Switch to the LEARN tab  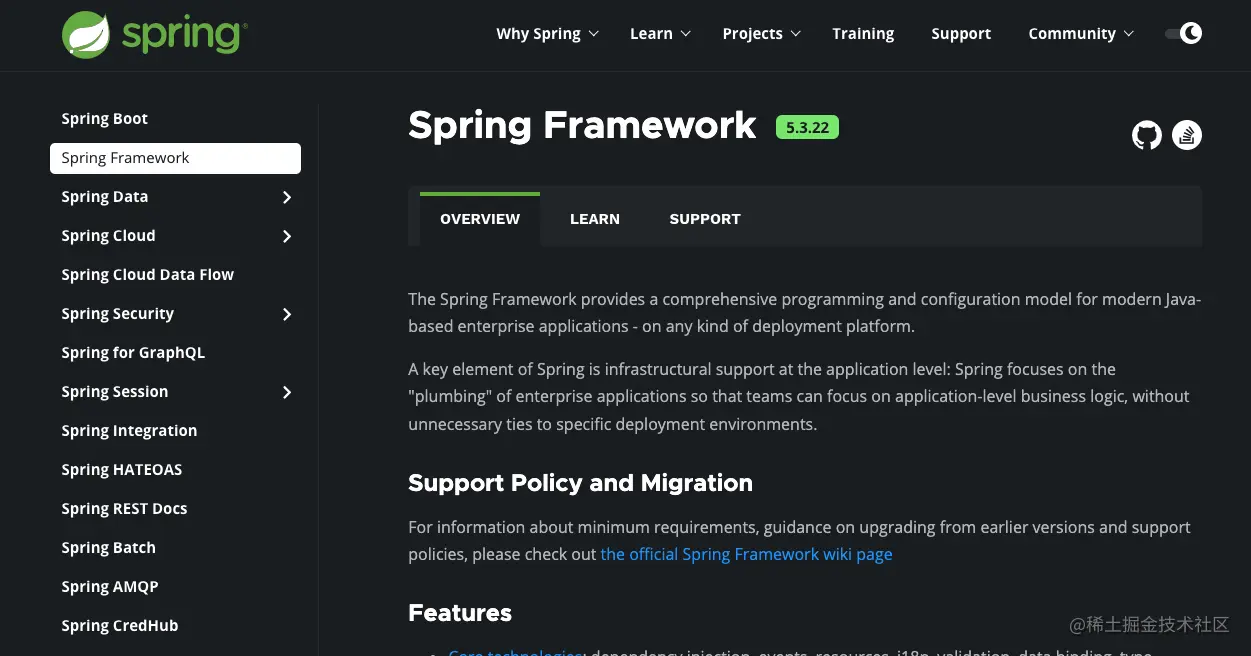[x=595, y=219]
